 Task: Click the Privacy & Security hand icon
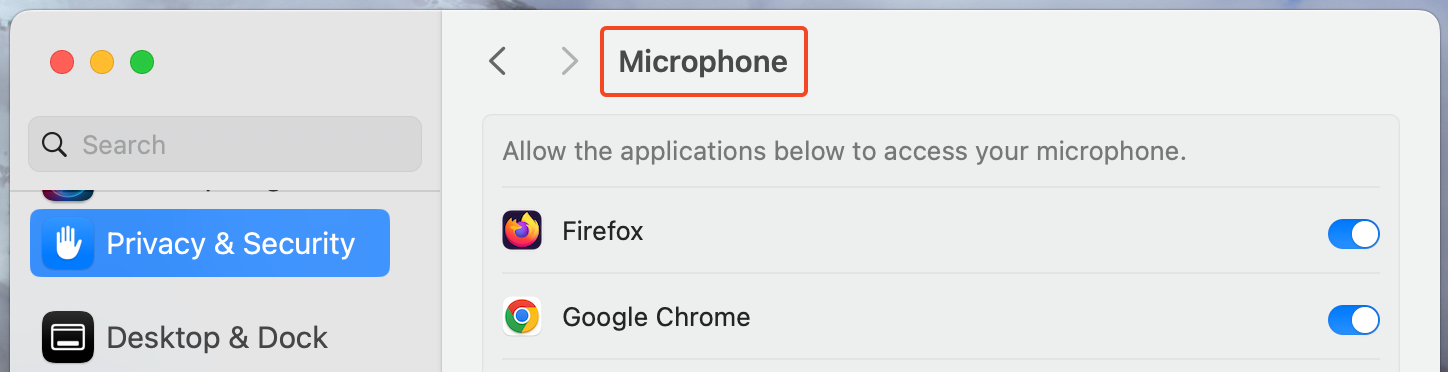pos(68,244)
